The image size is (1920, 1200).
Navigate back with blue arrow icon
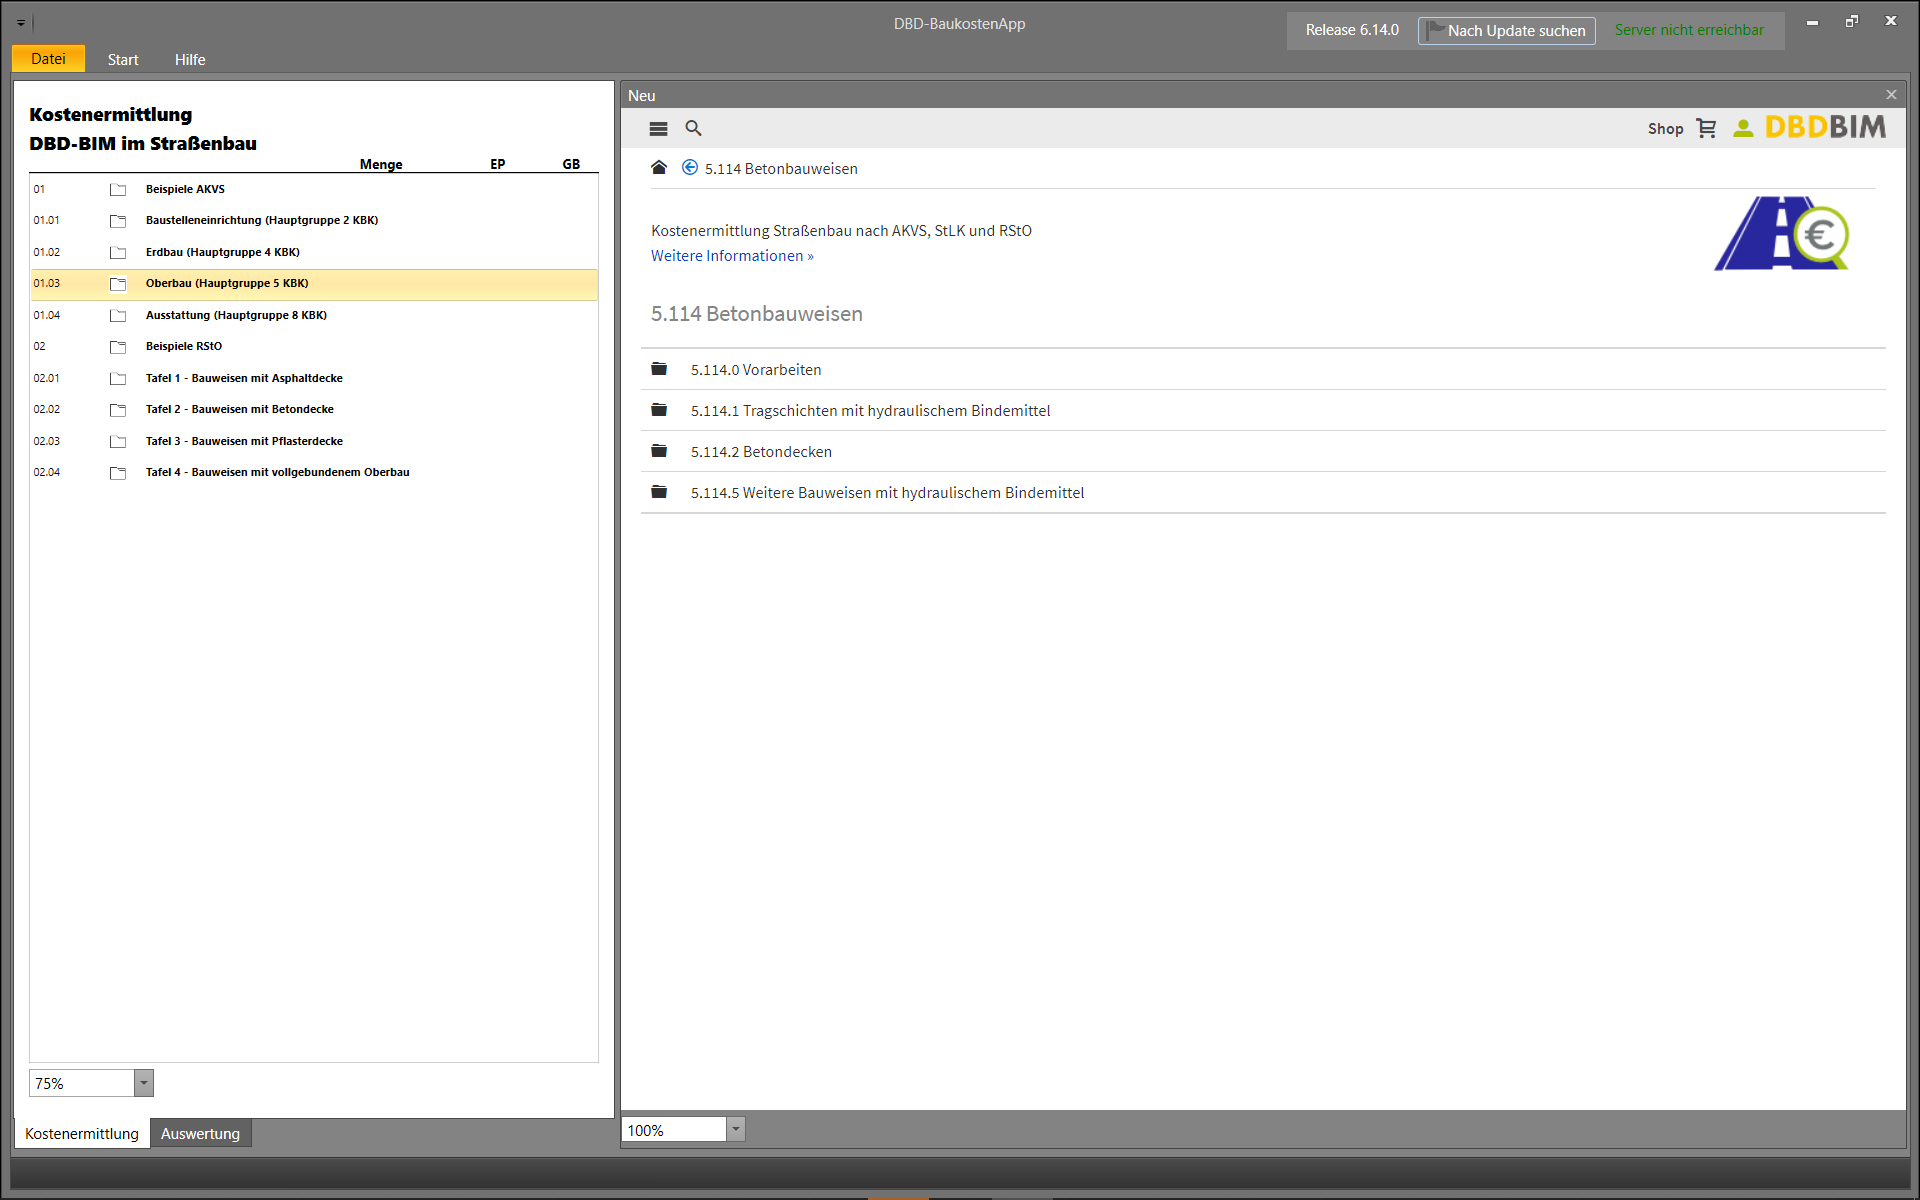click(690, 168)
